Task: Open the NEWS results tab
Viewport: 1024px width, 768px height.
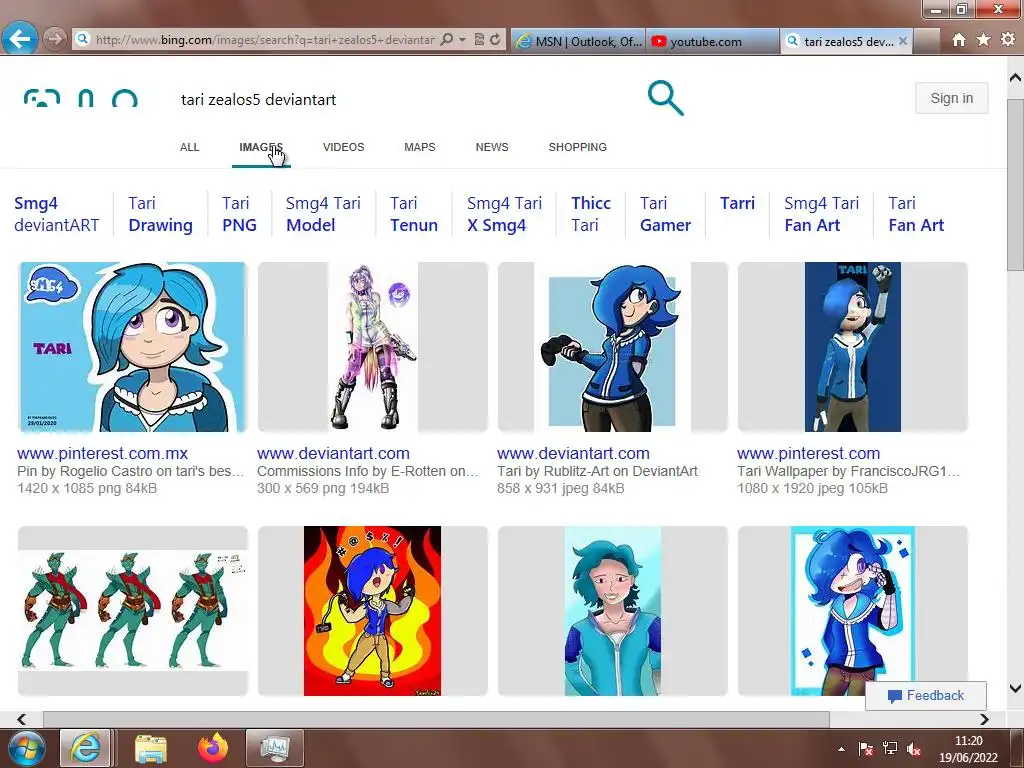Action: 492,147
